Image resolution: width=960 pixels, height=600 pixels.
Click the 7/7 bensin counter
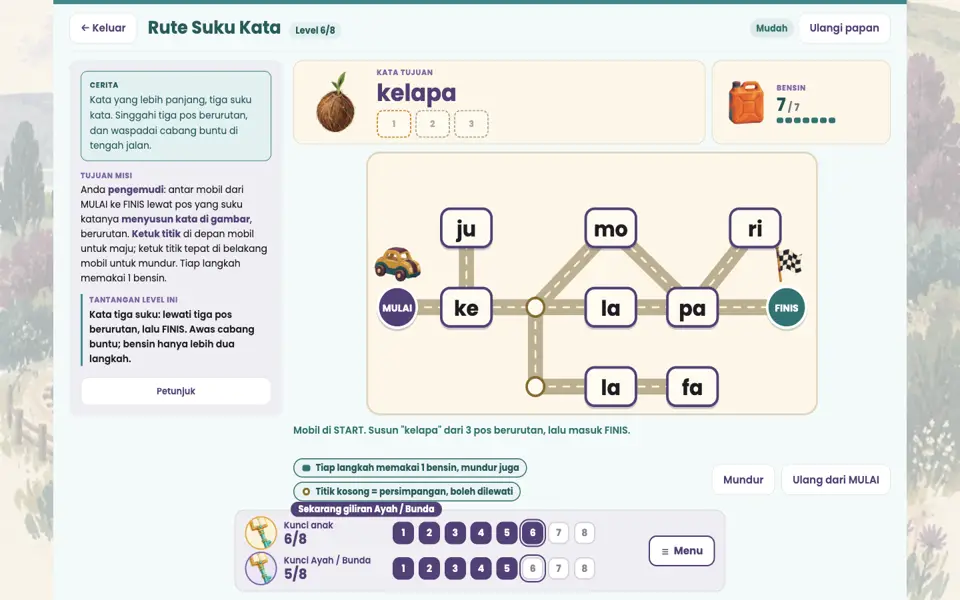tap(787, 105)
